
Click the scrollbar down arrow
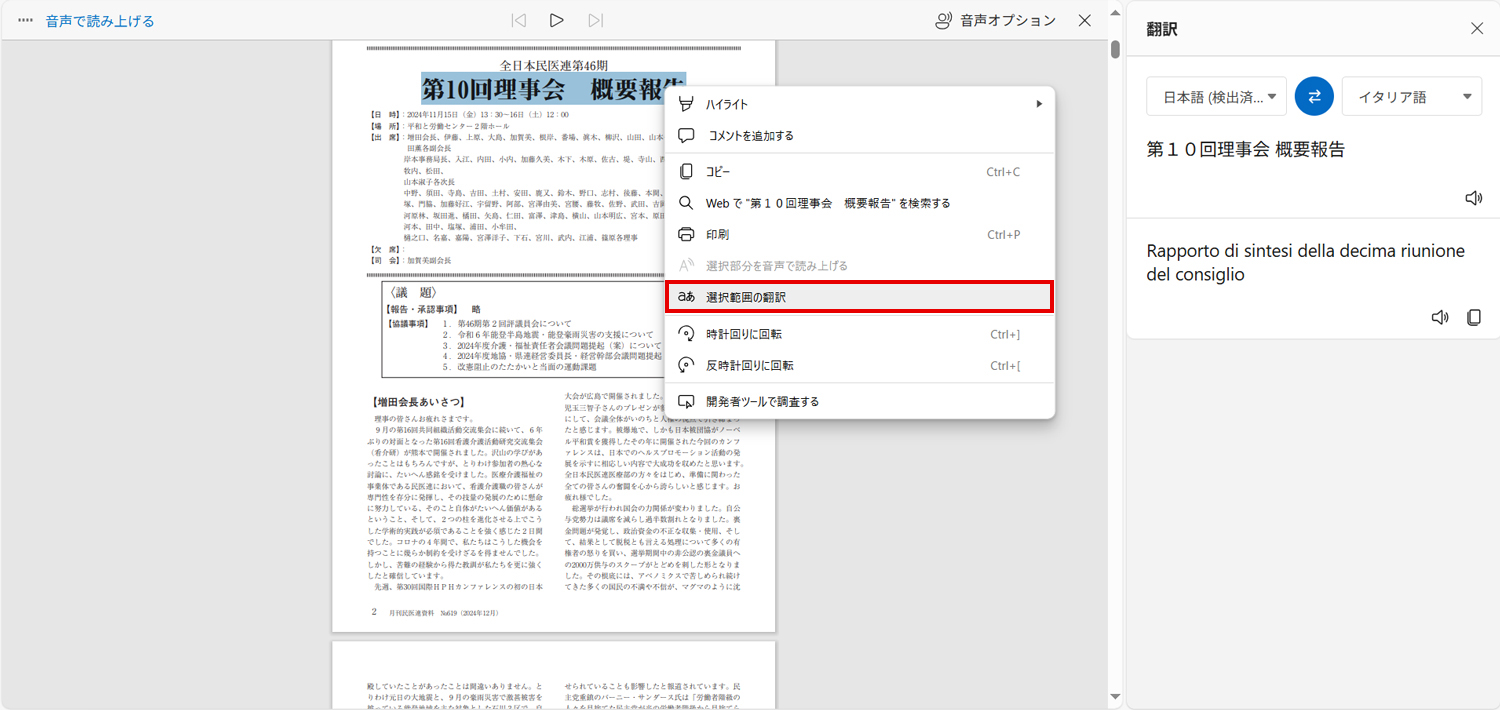coord(1115,697)
